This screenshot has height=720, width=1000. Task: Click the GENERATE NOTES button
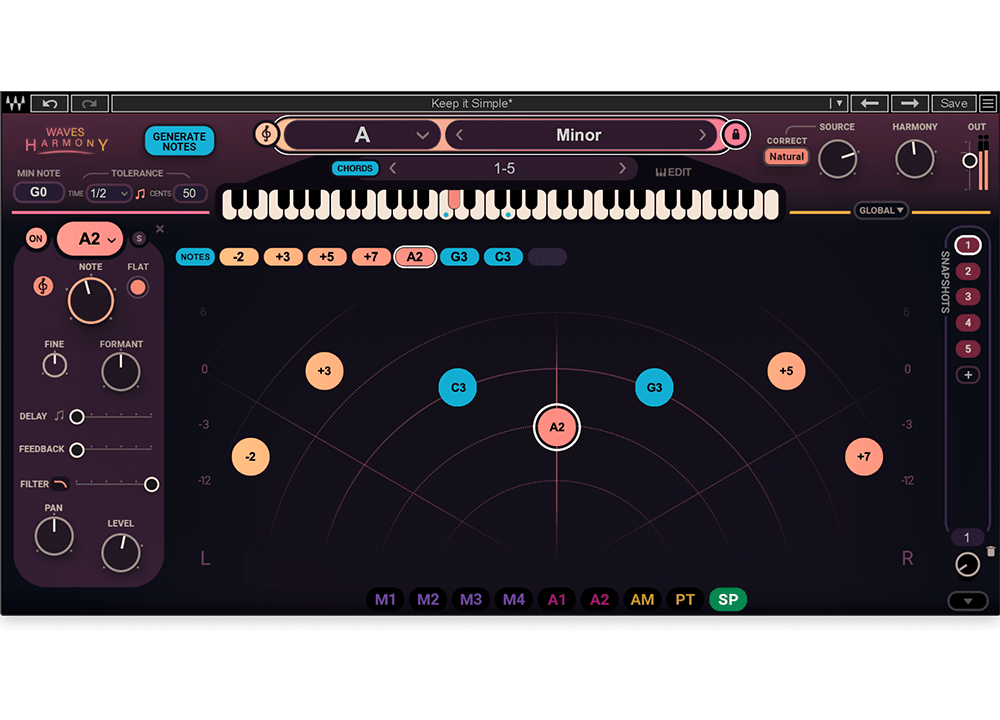point(178,141)
